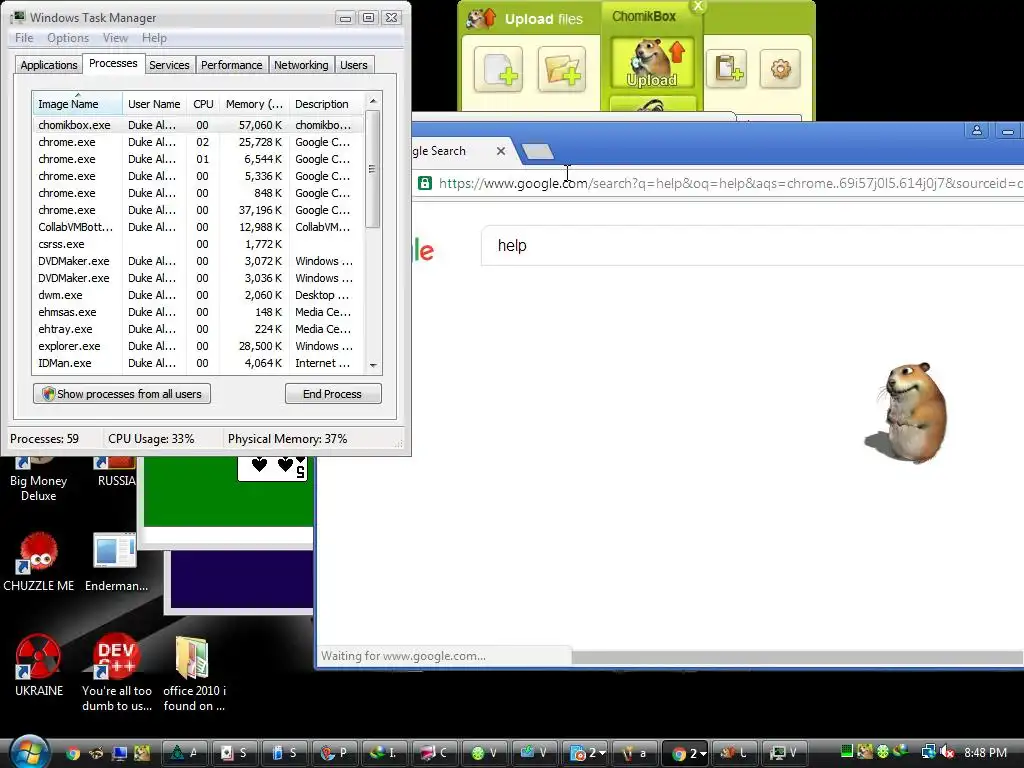Viewport: 1024px width, 768px height.
Task: Click the taskbar button labeled C
Action: 435,753
